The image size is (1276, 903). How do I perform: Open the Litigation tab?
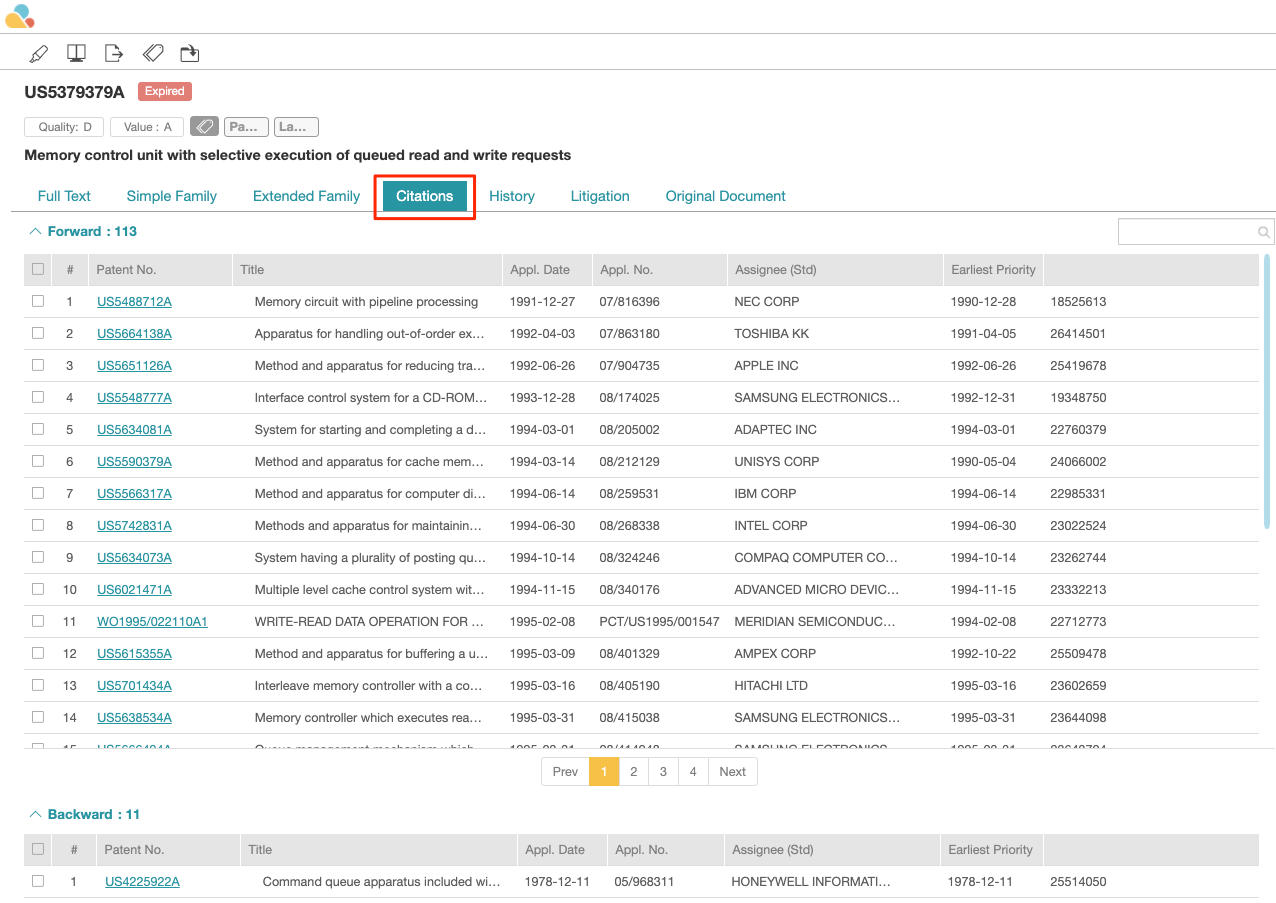(x=600, y=196)
